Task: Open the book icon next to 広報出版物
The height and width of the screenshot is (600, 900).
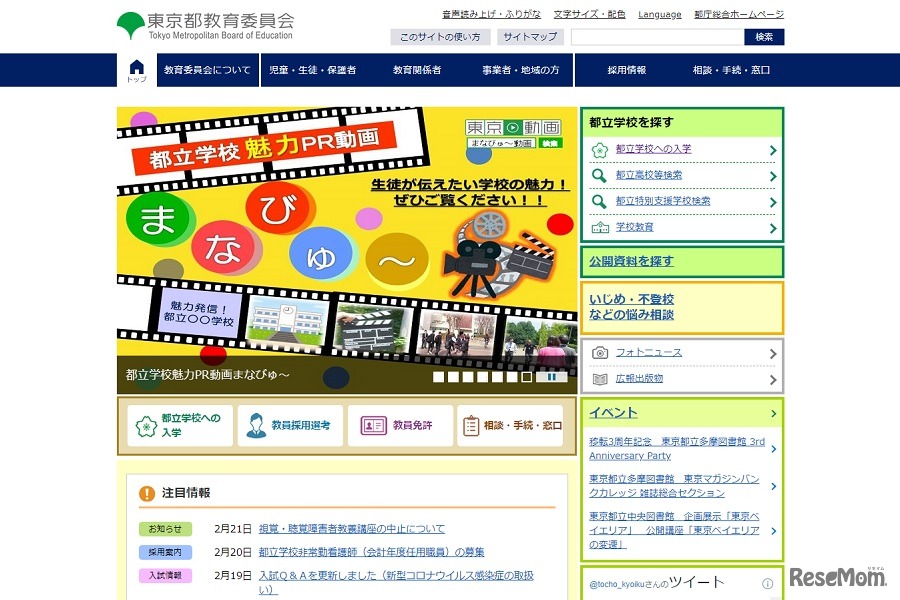Action: pyautogui.click(x=598, y=380)
